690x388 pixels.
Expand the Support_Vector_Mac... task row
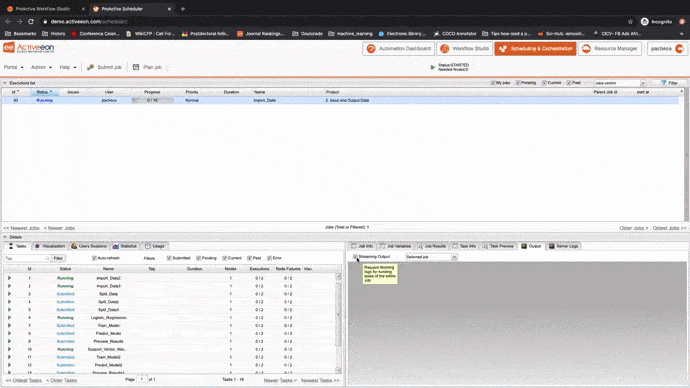pyautogui.click(x=9, y=349)
